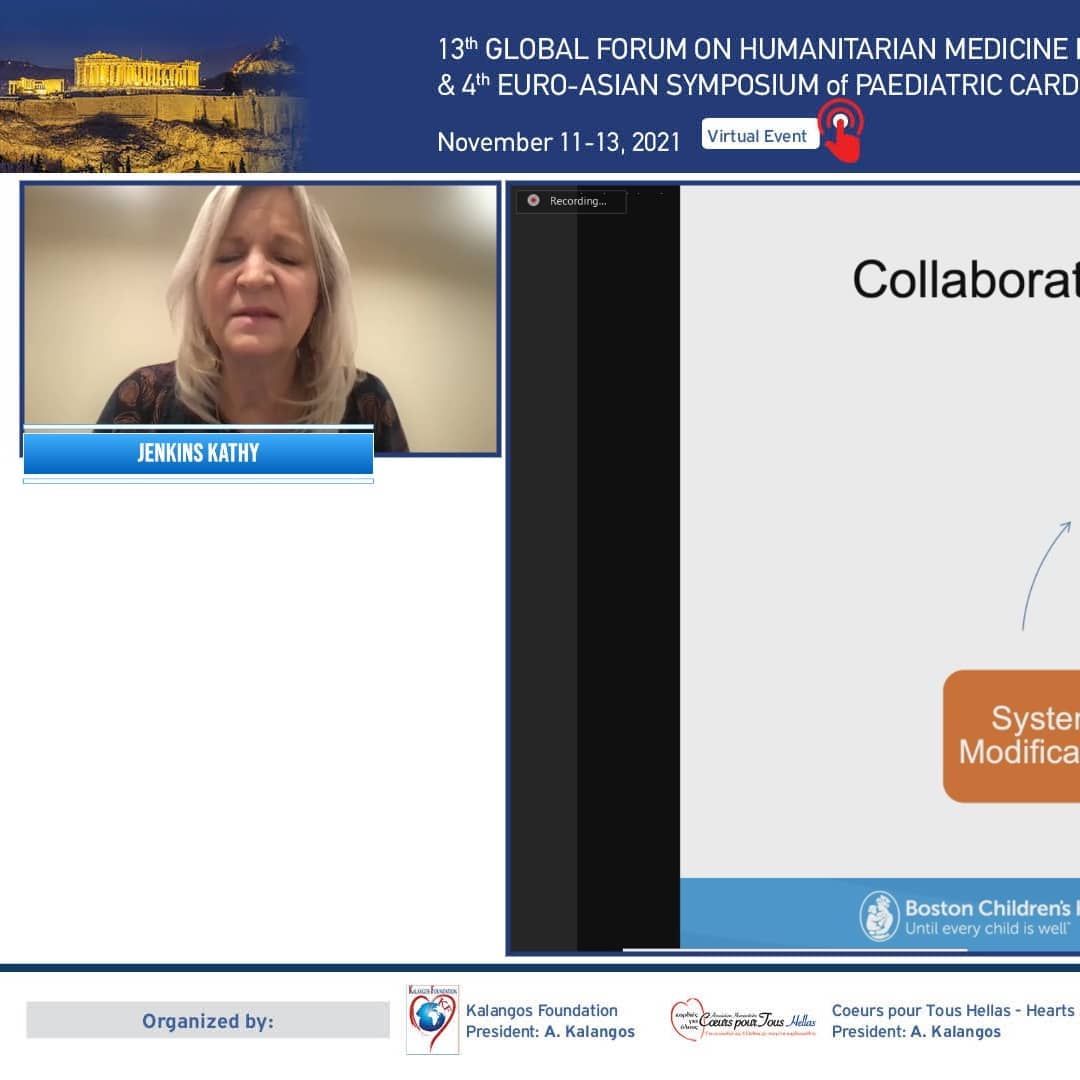Open Coeurs pour Tous Hellas text link
Image resolution: width=1080 pixels, height=1080 pixels.
[x=952, y=1010]
